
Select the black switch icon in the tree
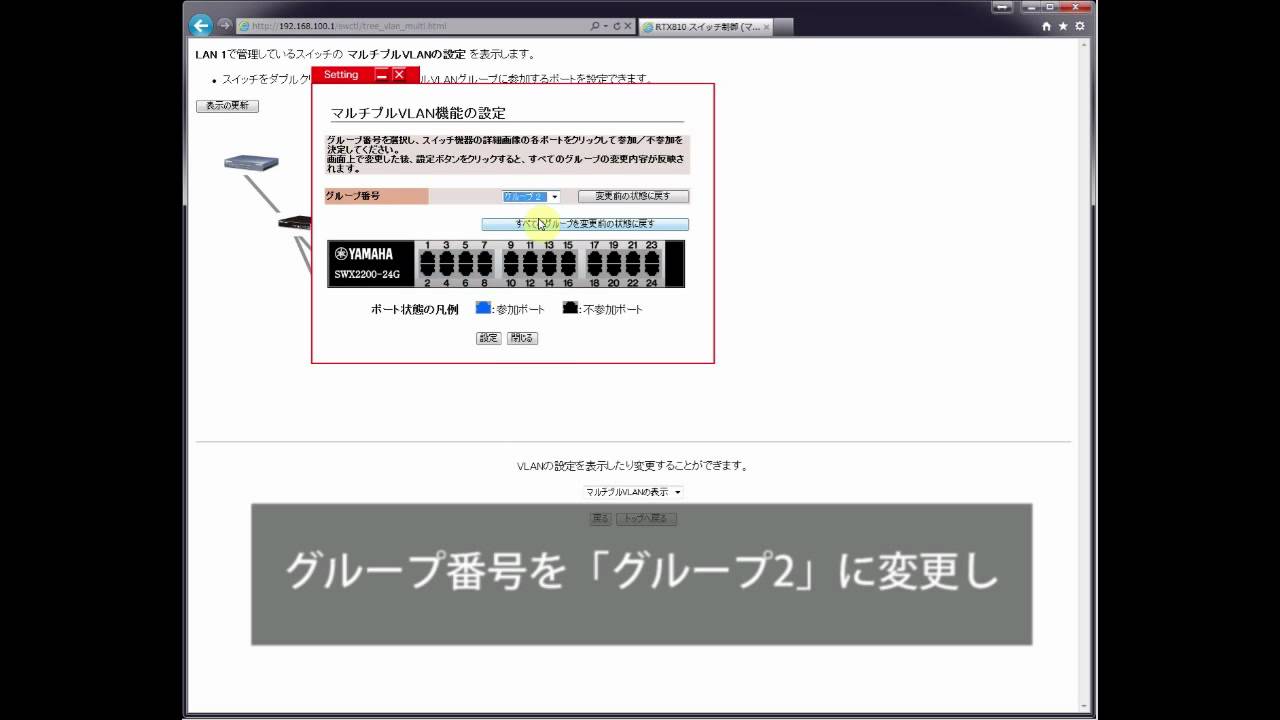pyautogui.click(x=294, y=222)
